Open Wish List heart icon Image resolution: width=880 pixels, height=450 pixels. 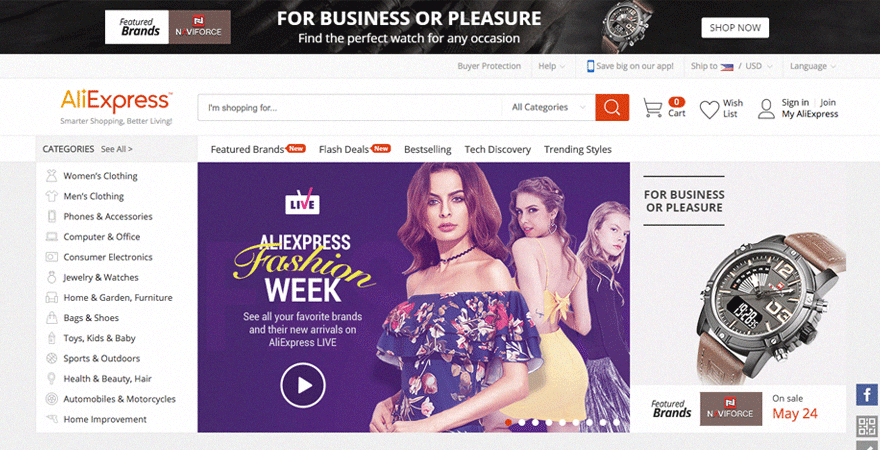[x=709, y=109]
